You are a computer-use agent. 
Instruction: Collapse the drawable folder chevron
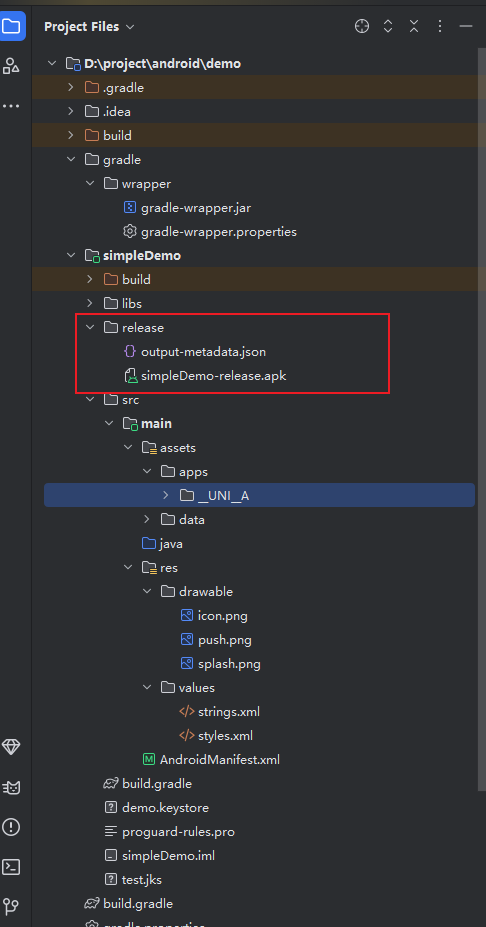click(x=147, y=592)
